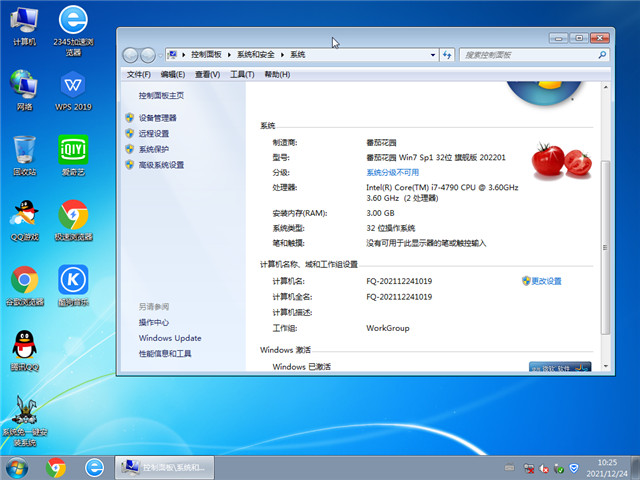Click the Windows Start orb
This screenshot has width=640, height=480.
pos(17,468)
